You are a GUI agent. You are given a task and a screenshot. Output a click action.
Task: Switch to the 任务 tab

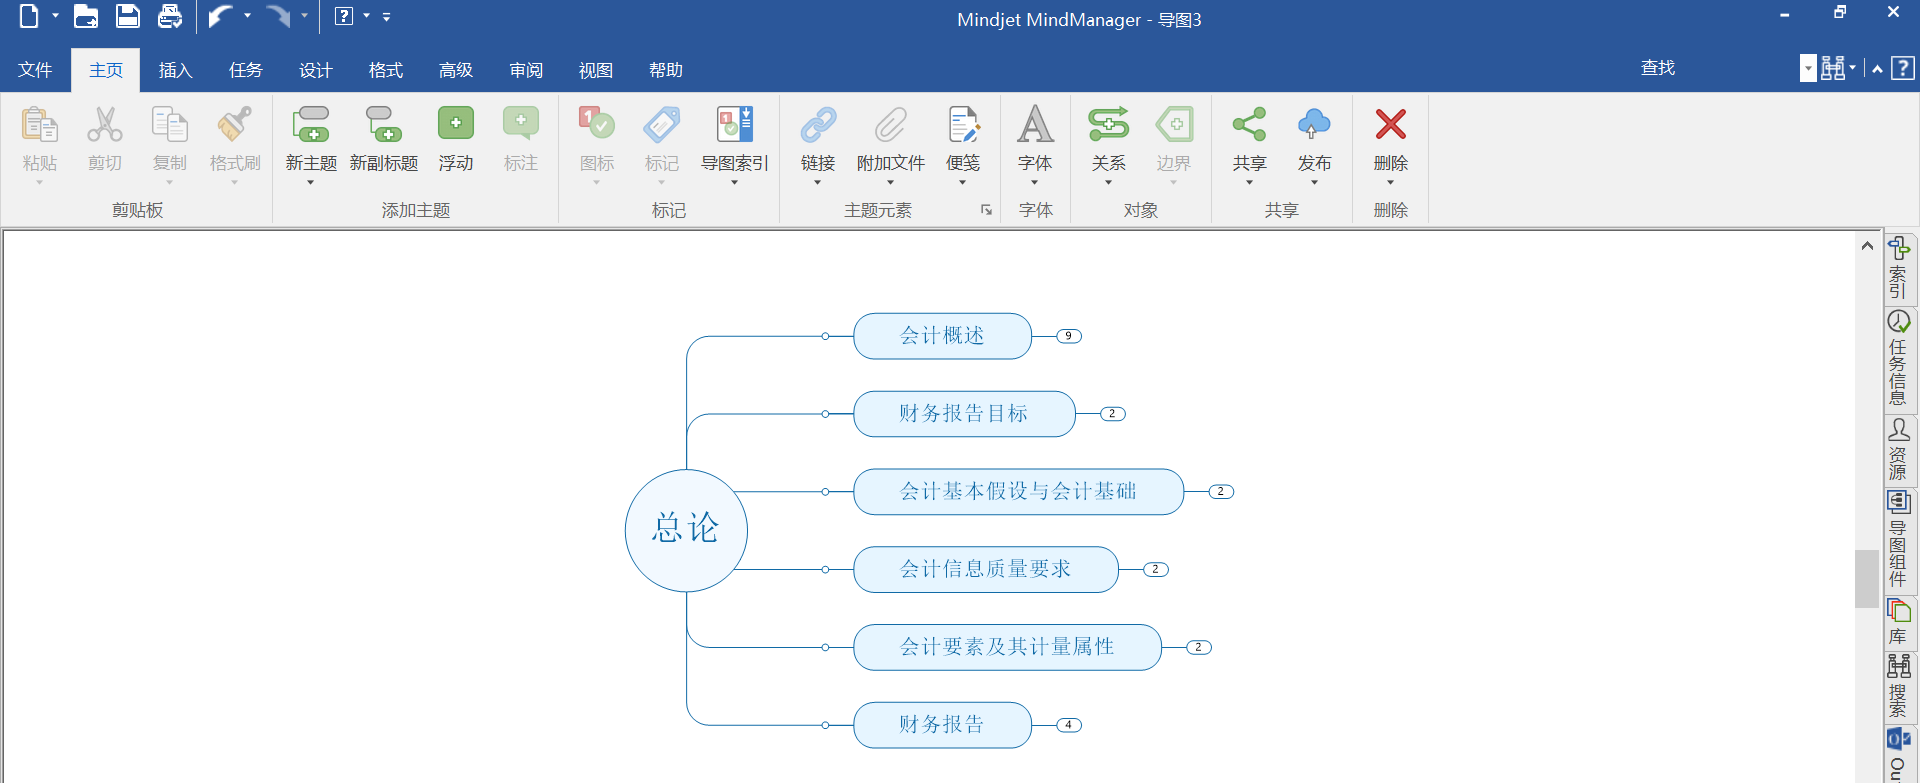tap(245, 70)
